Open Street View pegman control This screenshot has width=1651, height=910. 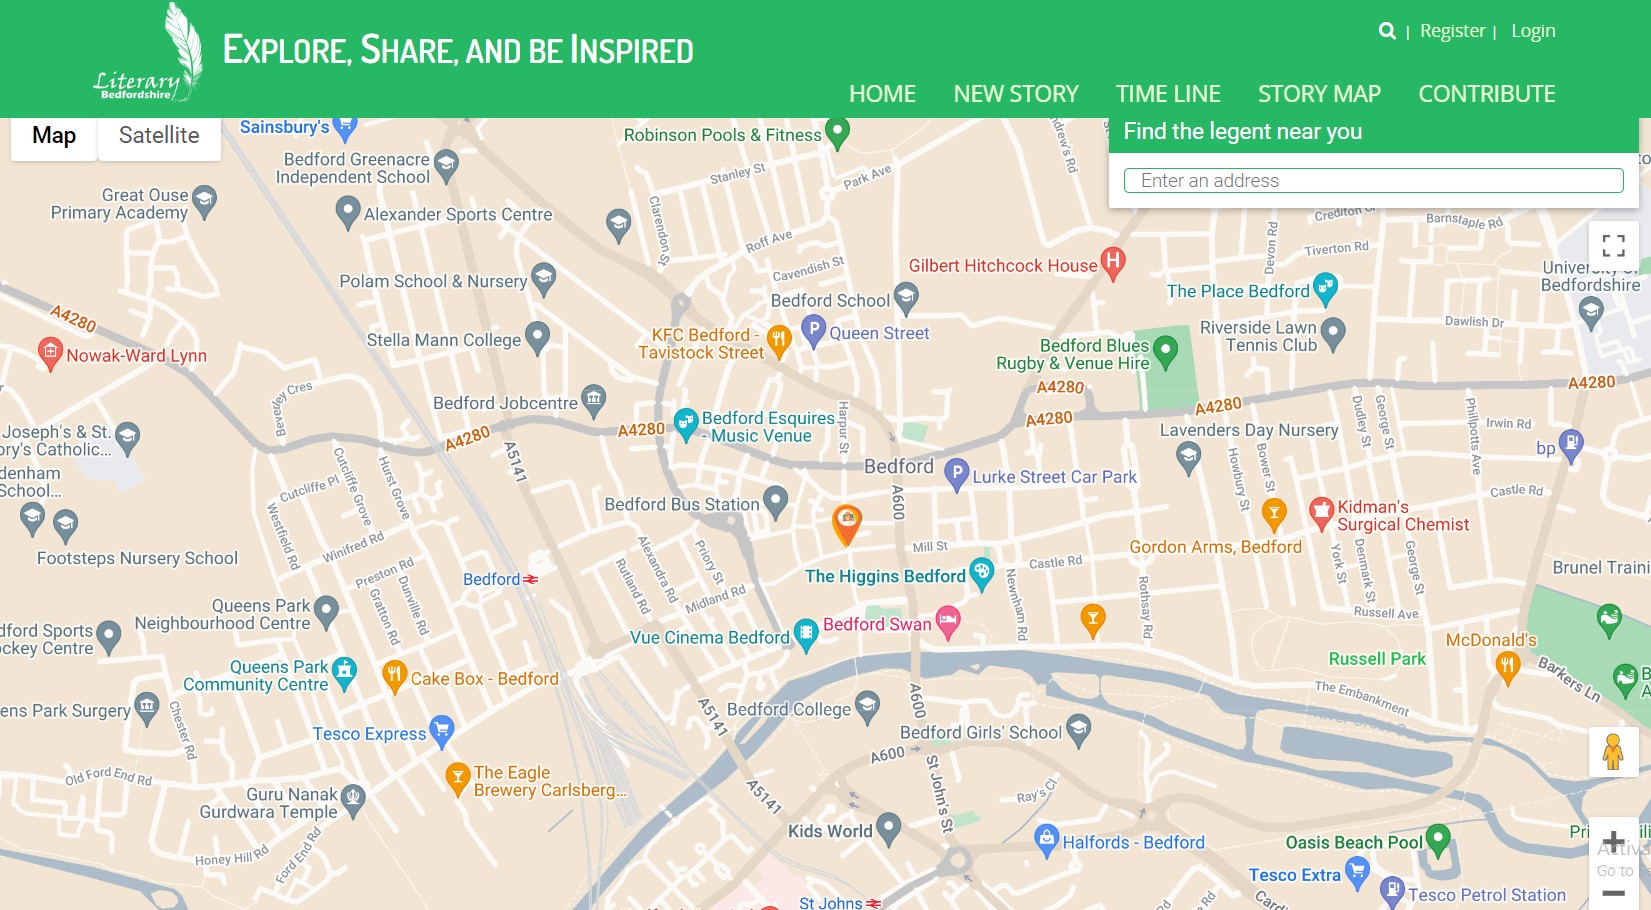tap(1613, 751)
